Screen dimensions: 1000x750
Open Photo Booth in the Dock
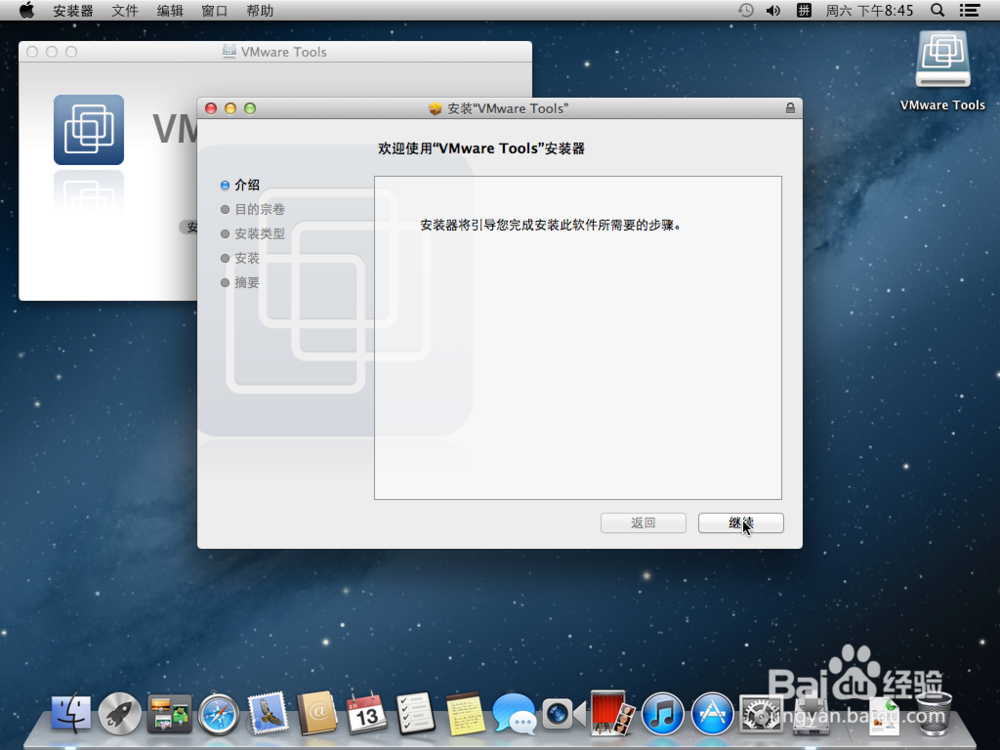click(612, 712)
